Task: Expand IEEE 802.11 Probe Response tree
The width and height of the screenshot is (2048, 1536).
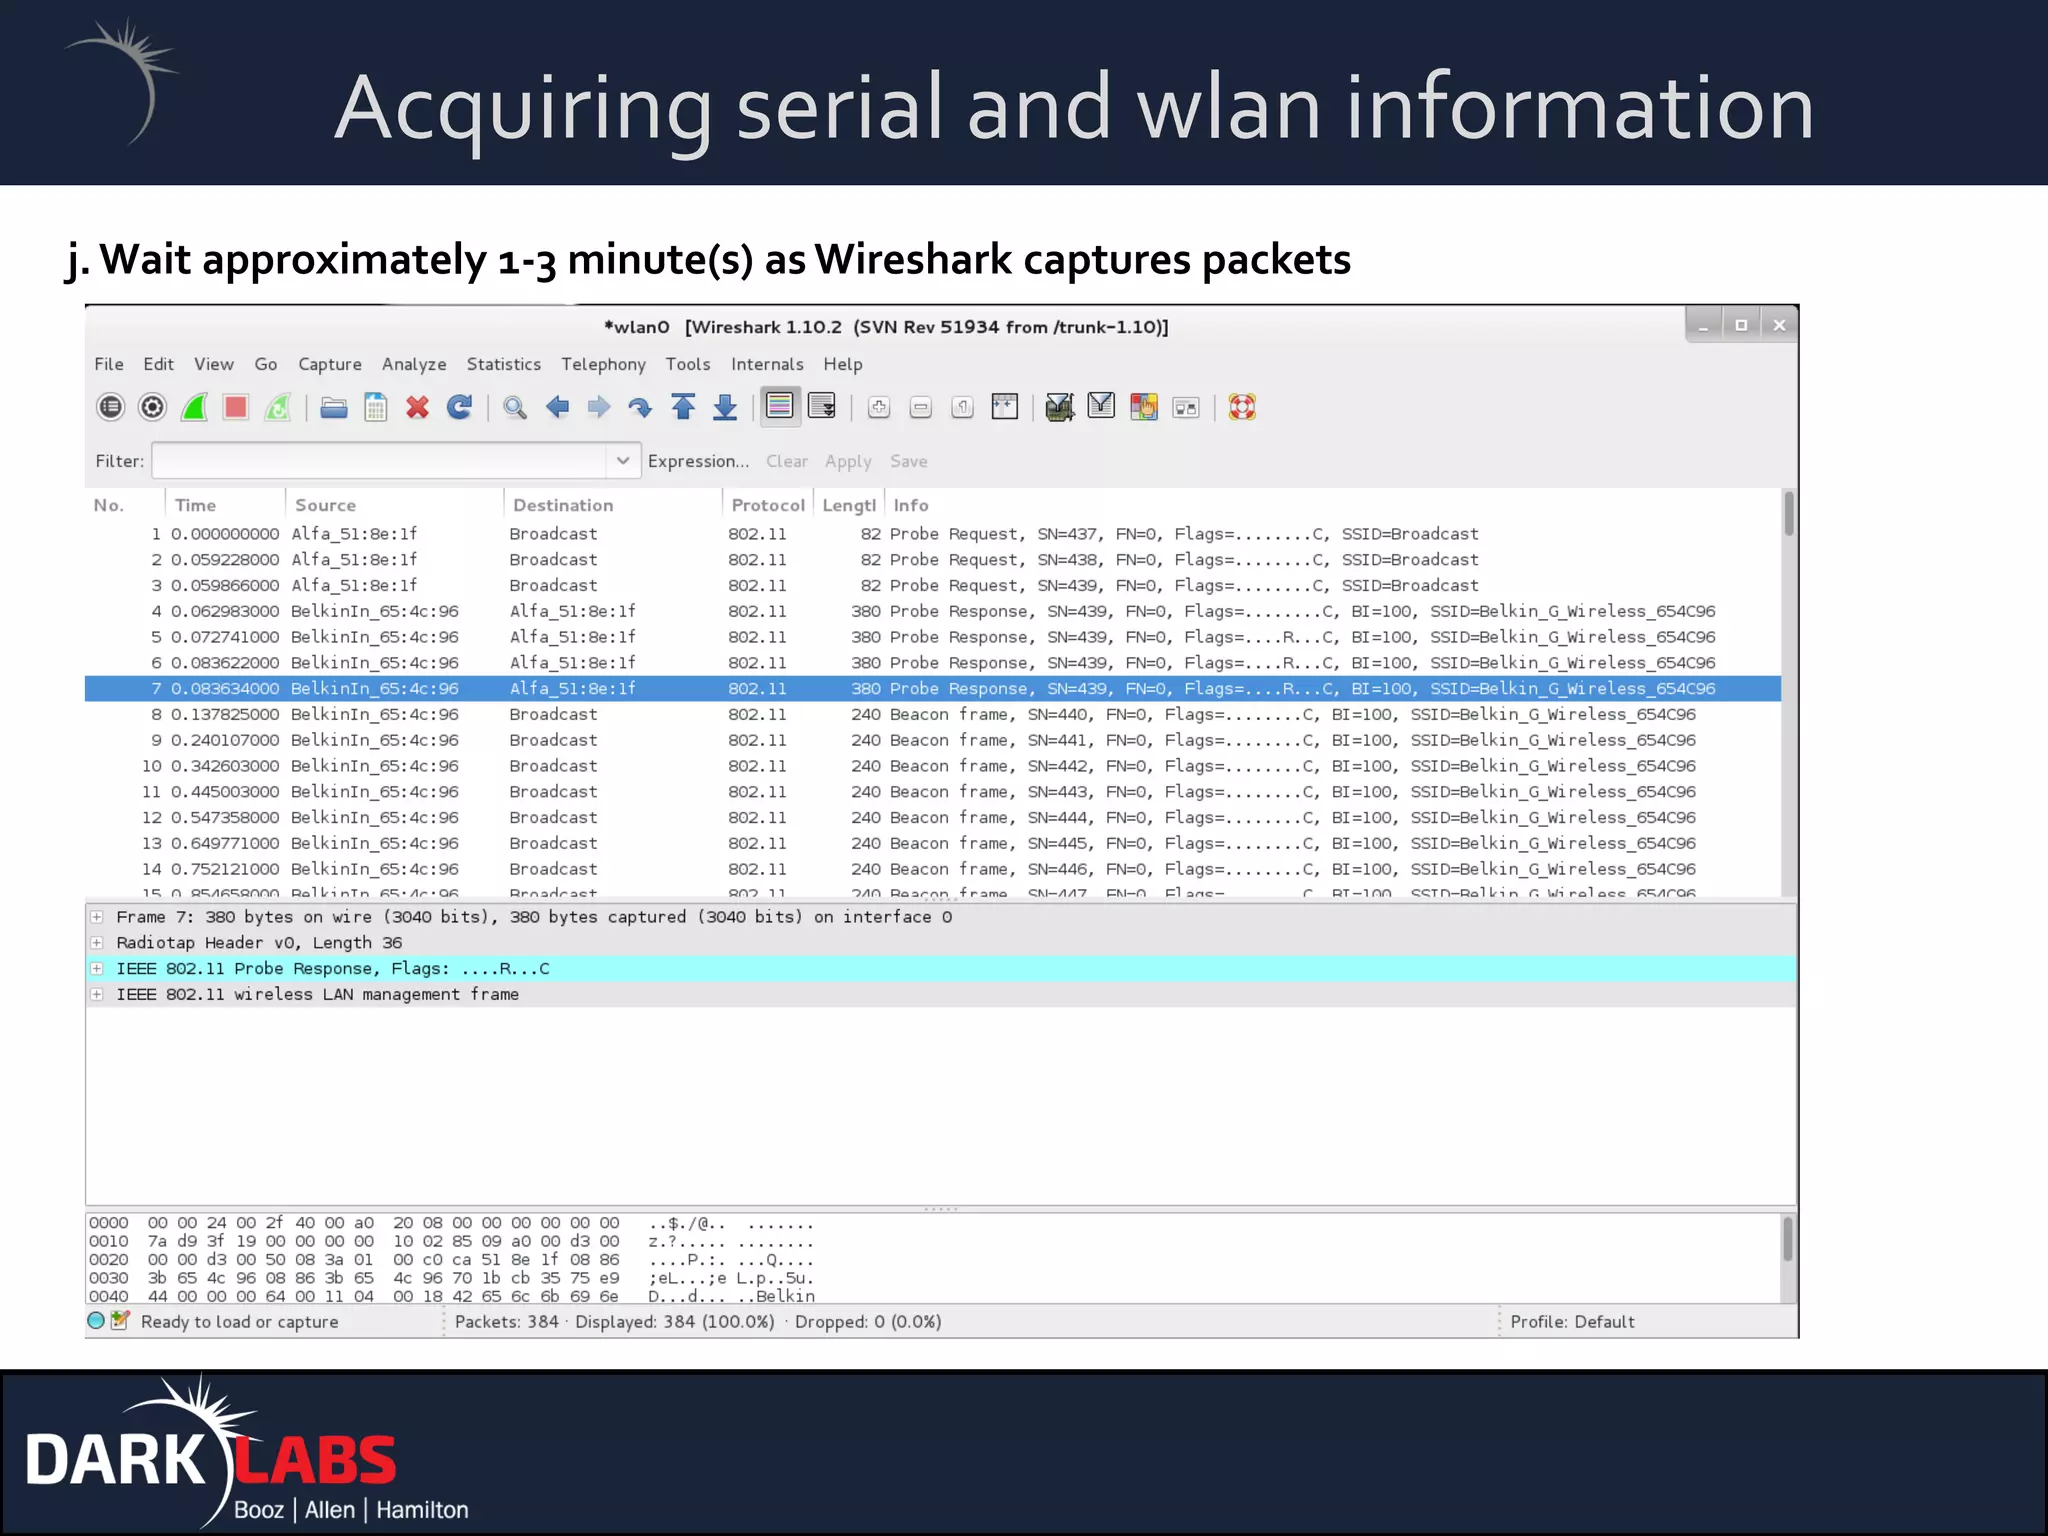Action: (97, 968)
